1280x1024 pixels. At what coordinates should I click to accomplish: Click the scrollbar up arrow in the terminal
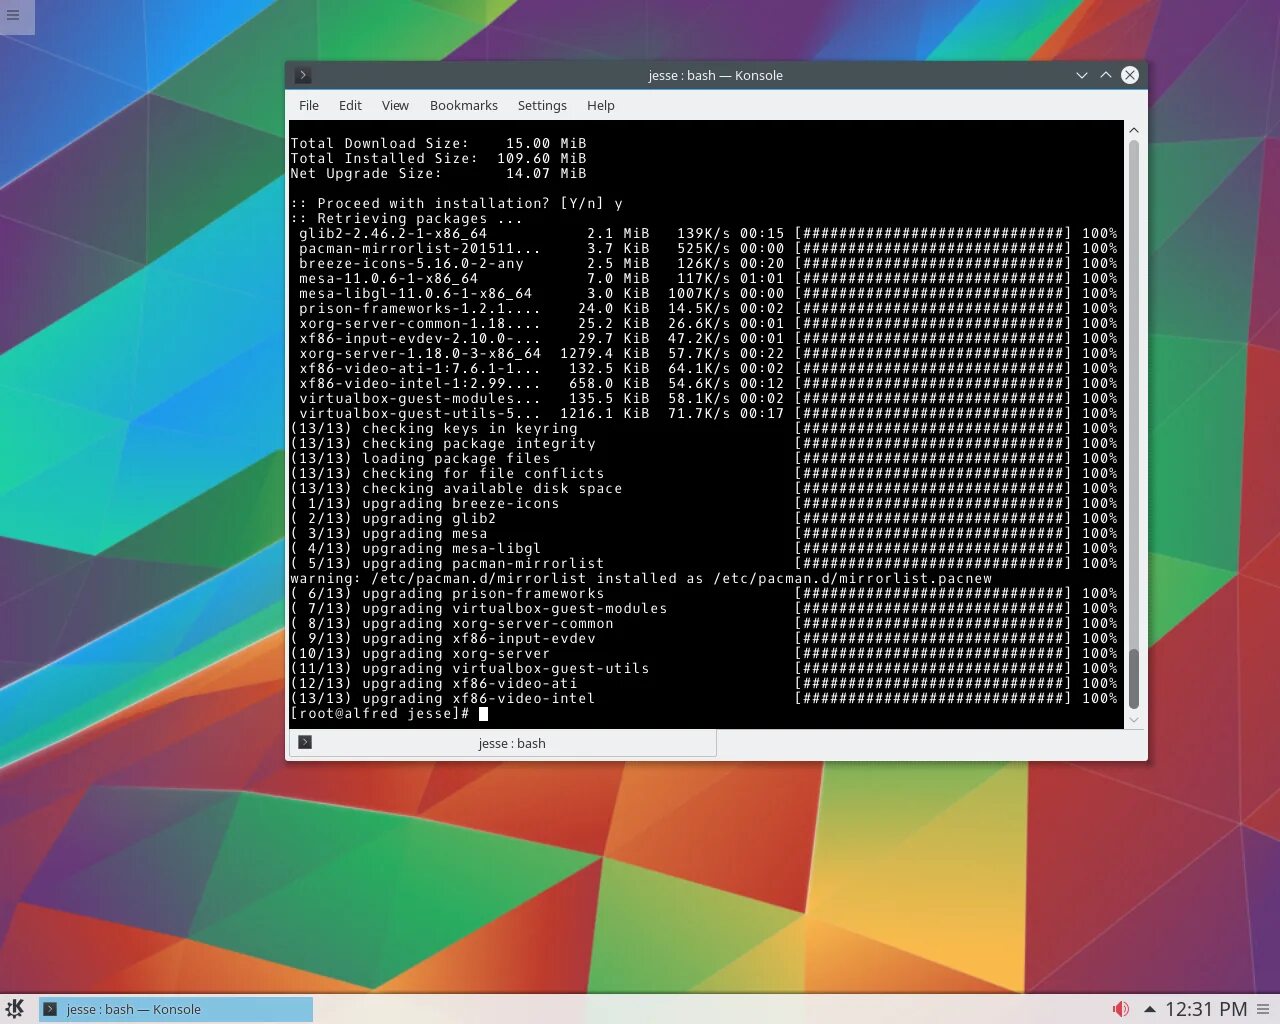click(x=1133, y=129)
